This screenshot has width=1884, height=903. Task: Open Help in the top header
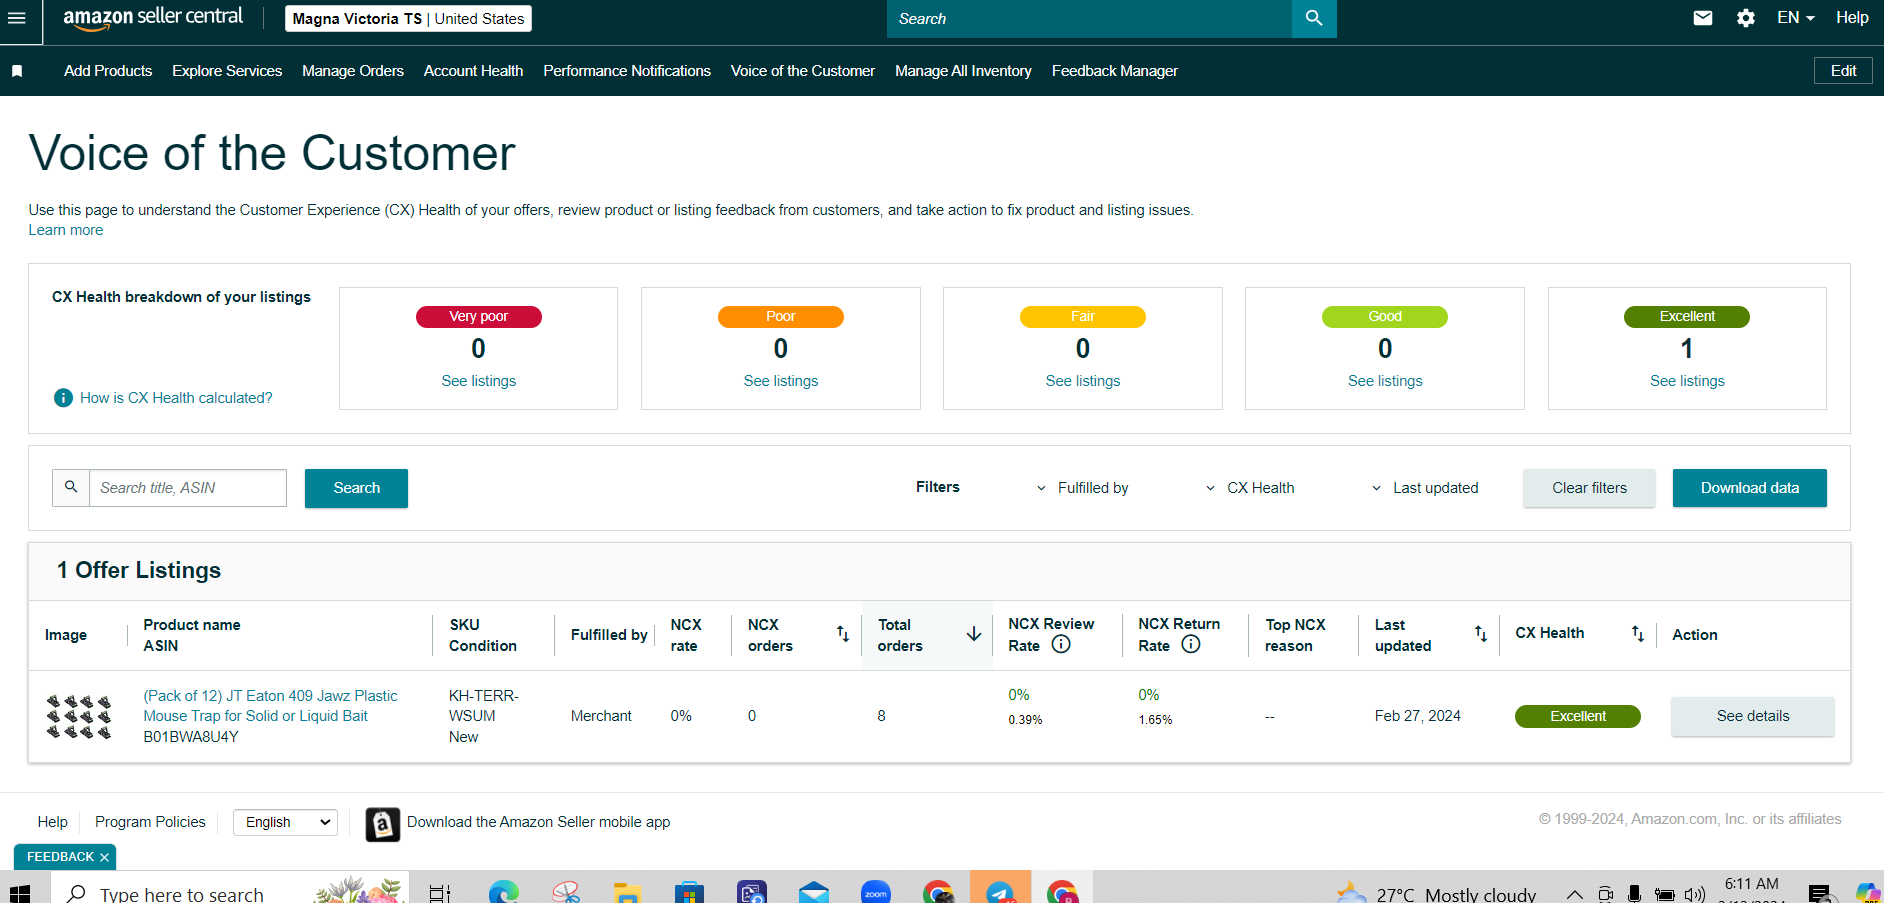click(x=1852, y=17)
